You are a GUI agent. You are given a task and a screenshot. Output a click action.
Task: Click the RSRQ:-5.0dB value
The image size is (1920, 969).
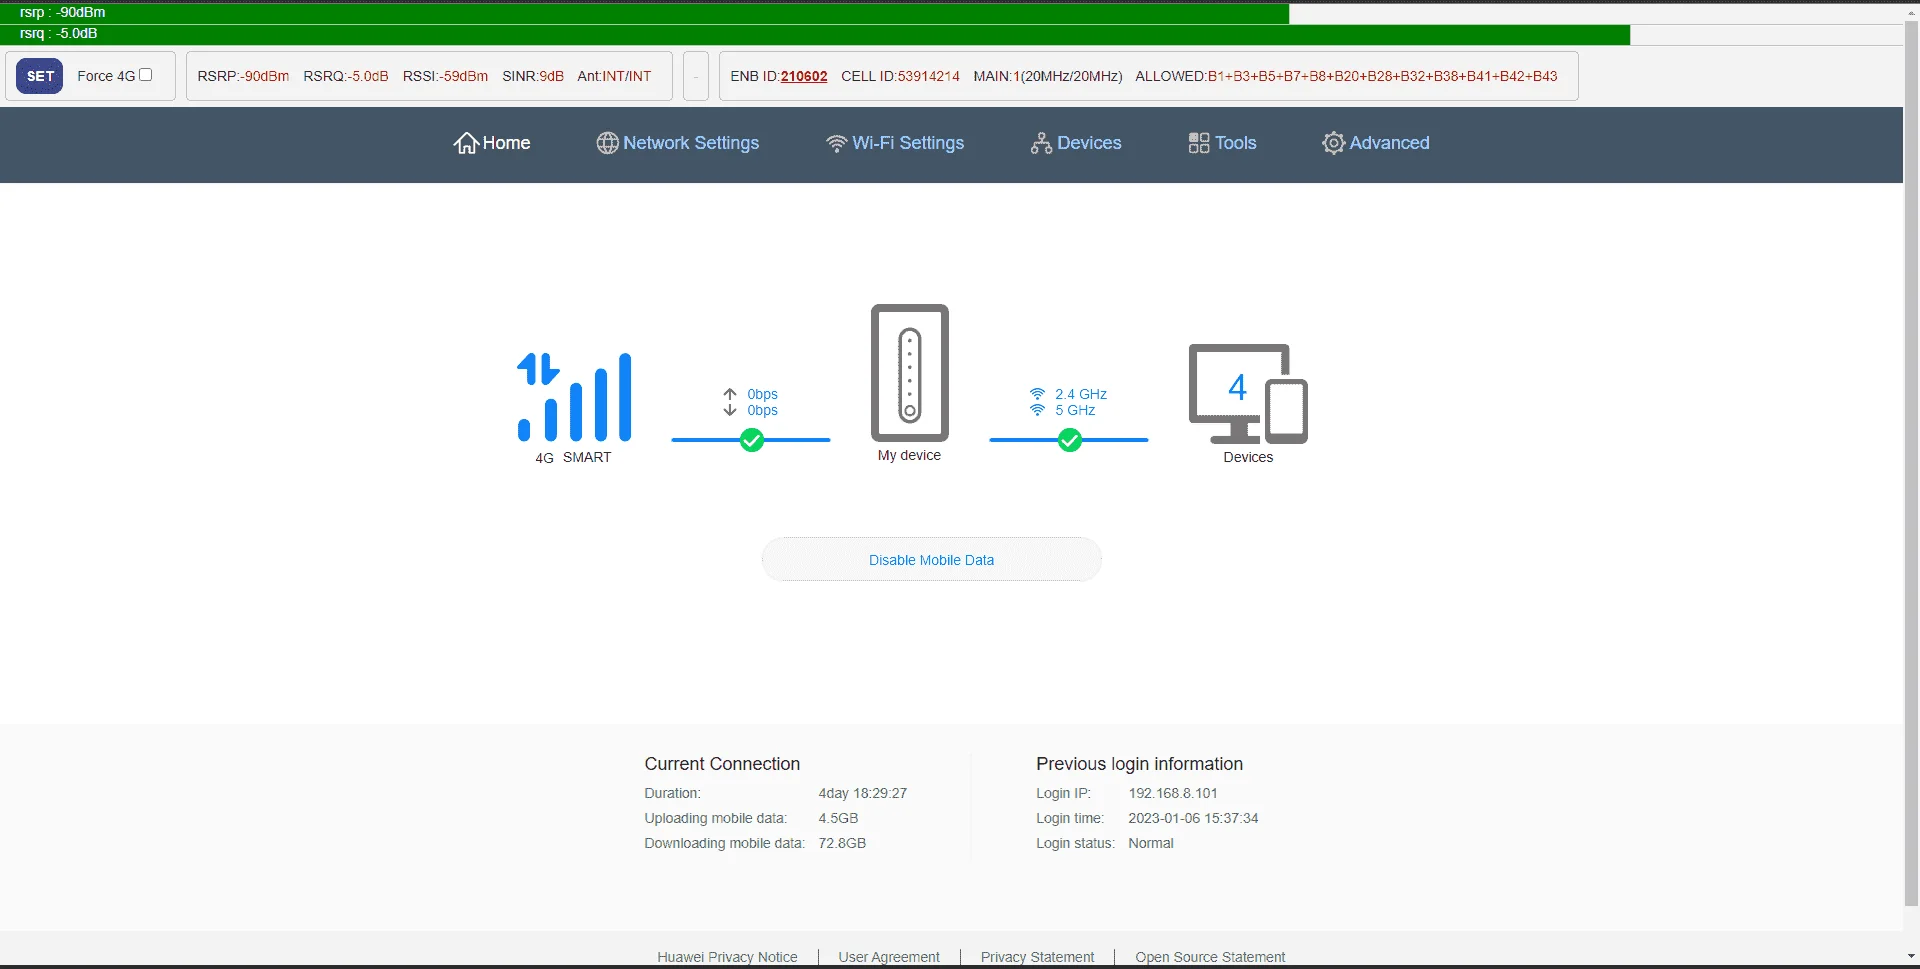click(345, 76)
